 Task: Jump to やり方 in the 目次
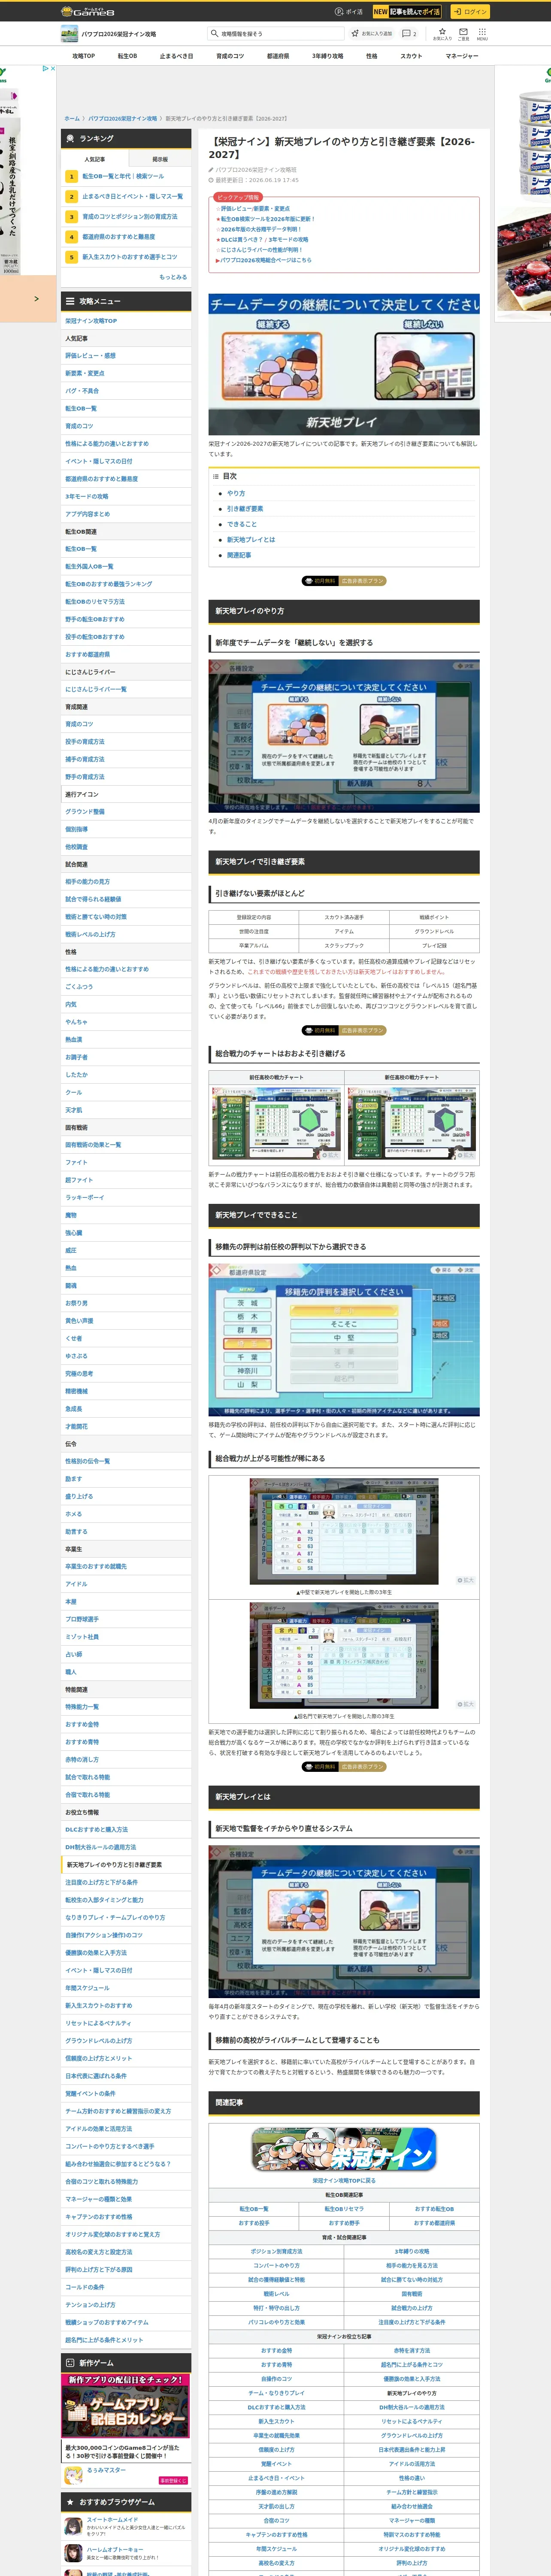click(236, 493)
